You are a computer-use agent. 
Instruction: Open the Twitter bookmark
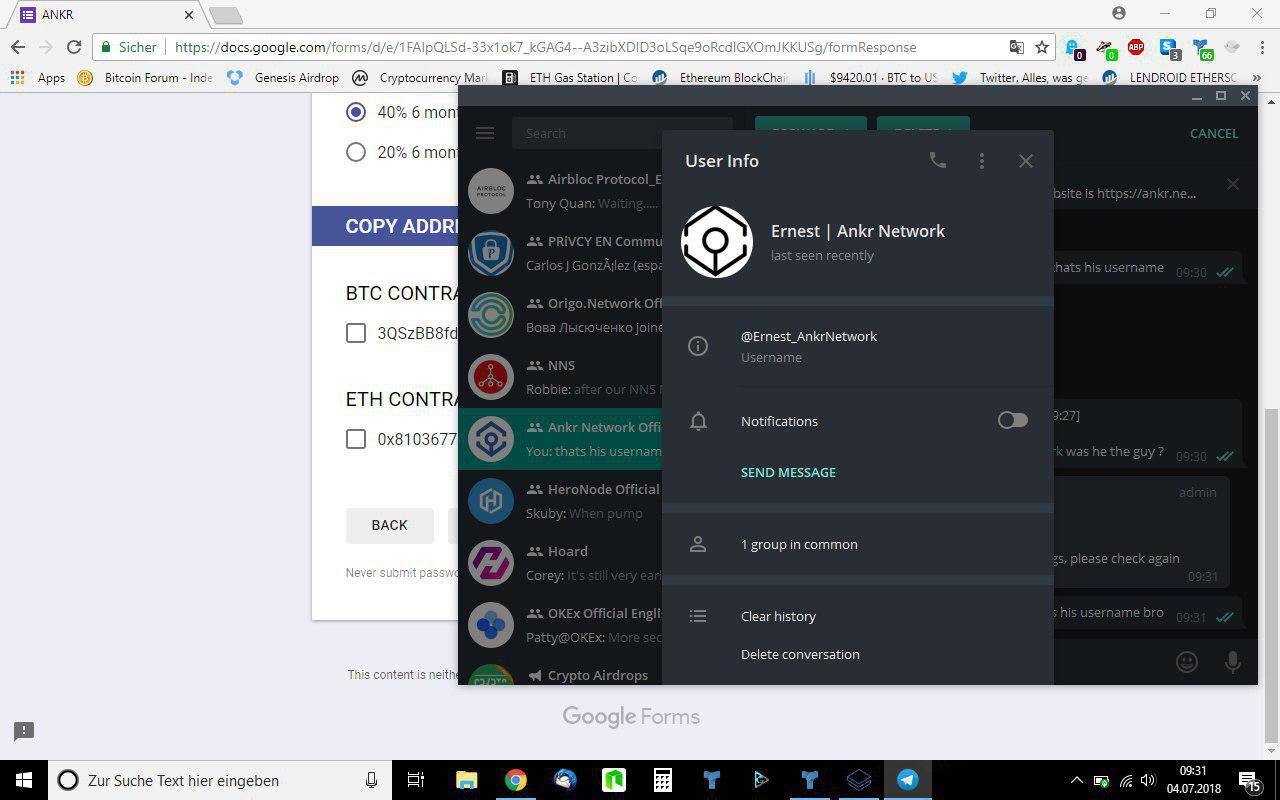coord(1021,77)
